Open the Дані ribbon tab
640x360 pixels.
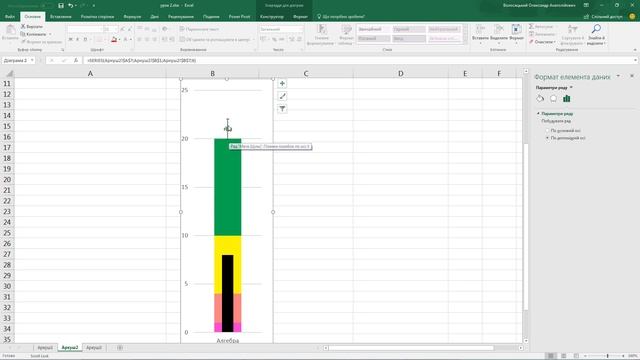coord(154,17)
